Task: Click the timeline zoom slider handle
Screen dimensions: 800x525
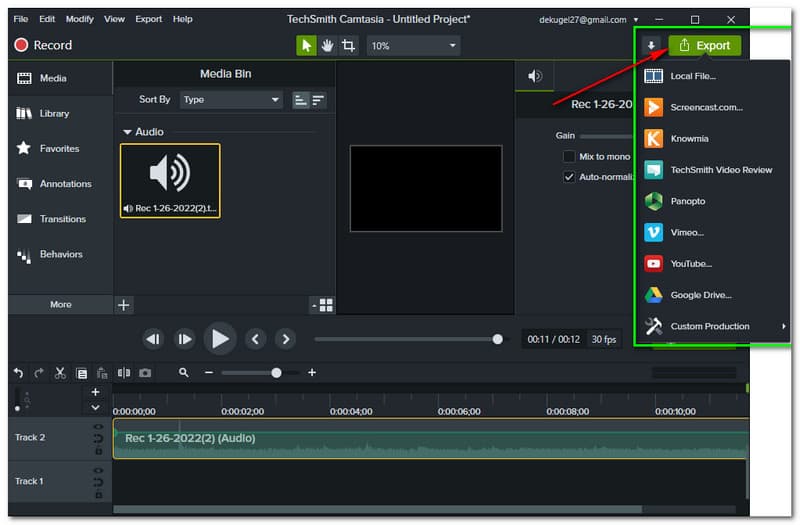Action: pos(276,373)
